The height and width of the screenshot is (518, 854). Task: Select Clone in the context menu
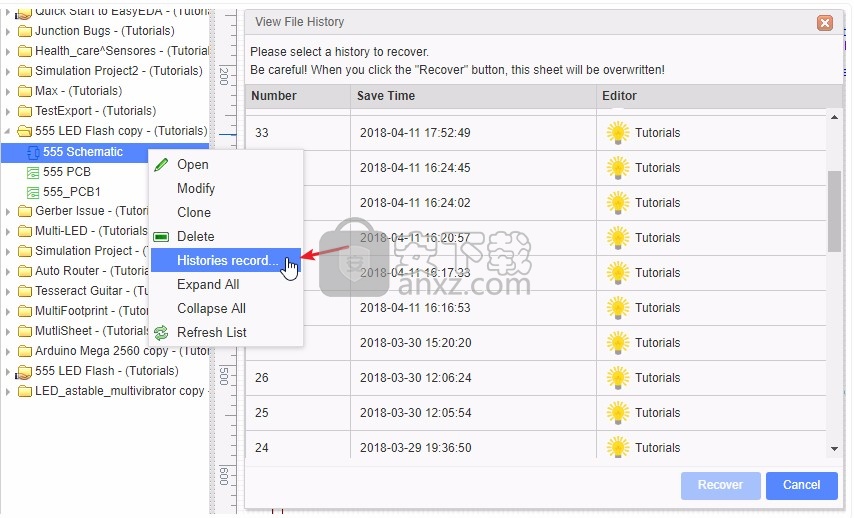194,213
